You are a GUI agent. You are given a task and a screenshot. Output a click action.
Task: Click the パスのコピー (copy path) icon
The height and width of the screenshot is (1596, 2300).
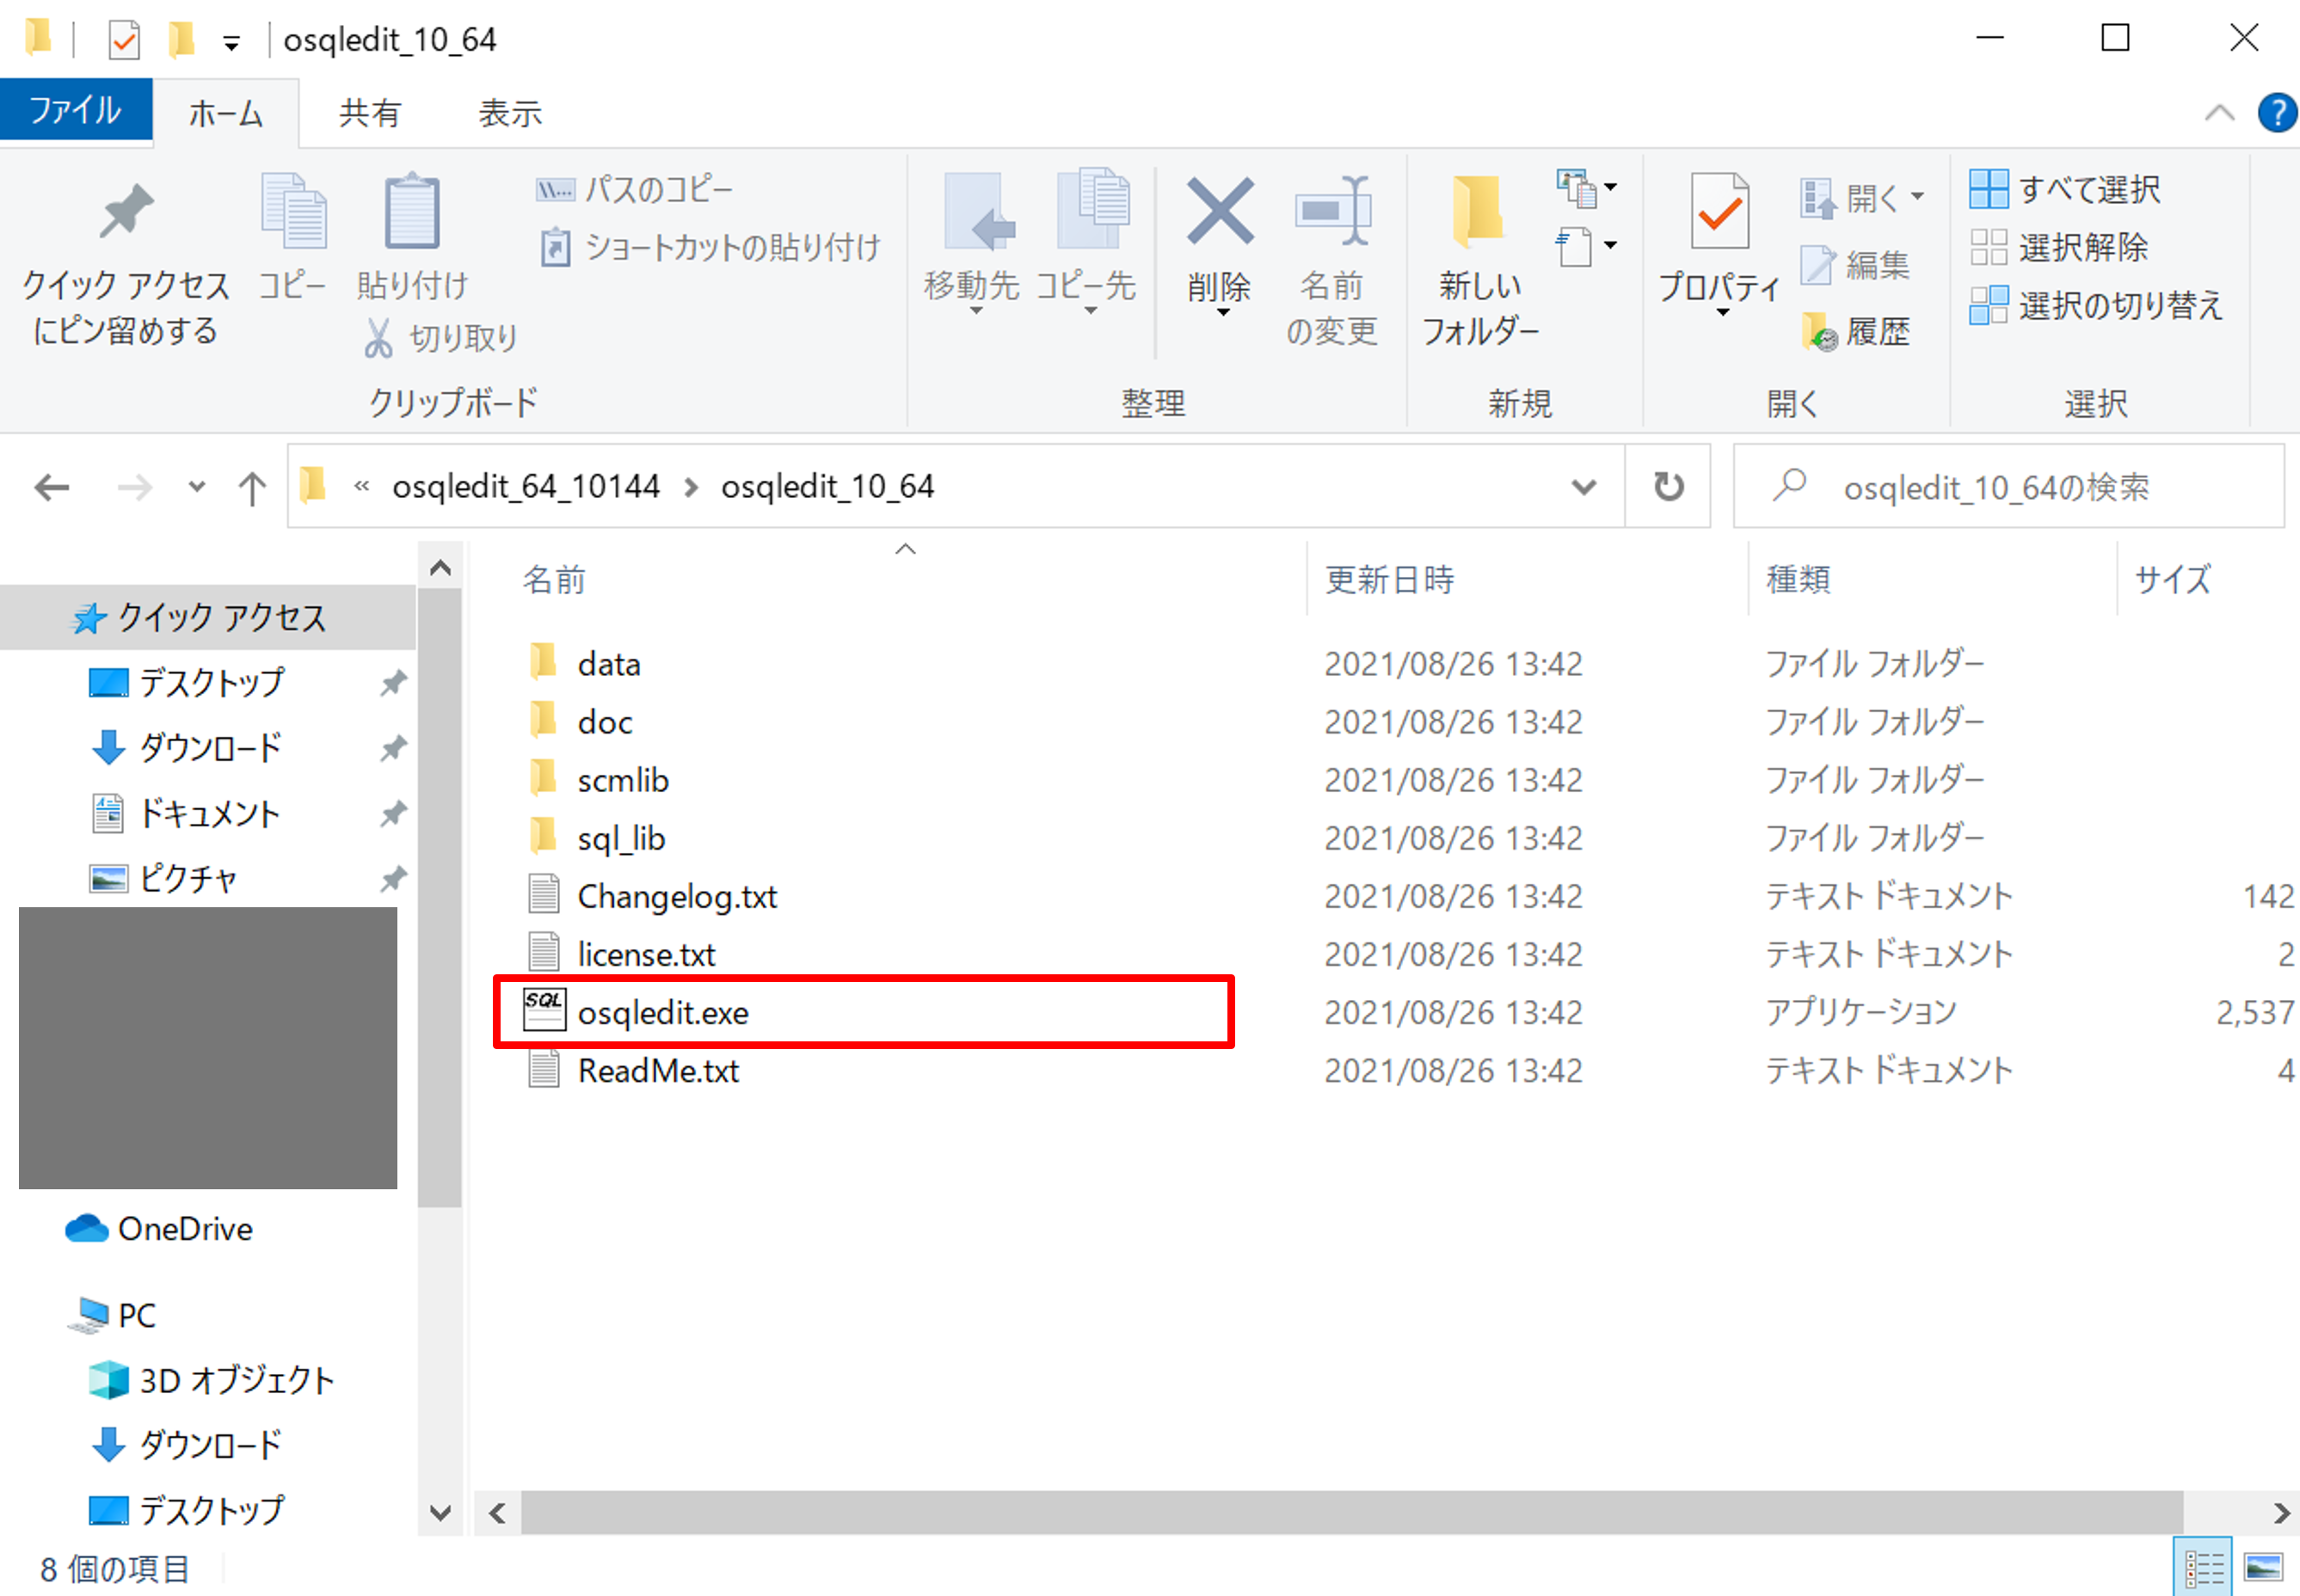[557, 188]
